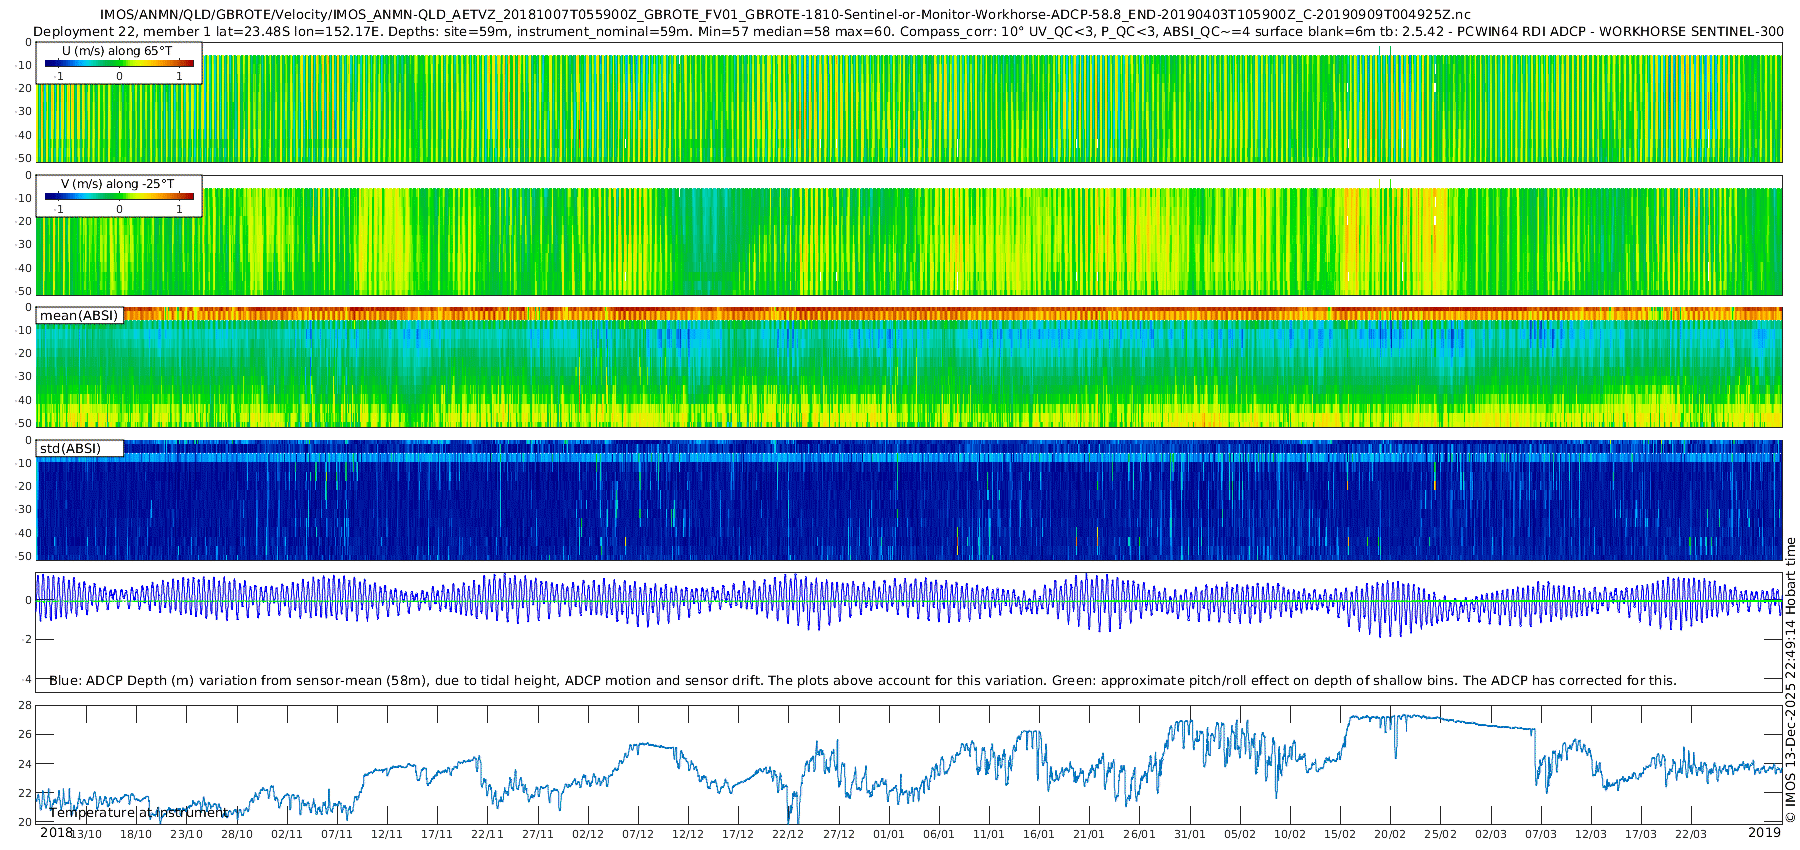
Task: Click the '12/11' date tick label
Action: [x=387, y=834]
